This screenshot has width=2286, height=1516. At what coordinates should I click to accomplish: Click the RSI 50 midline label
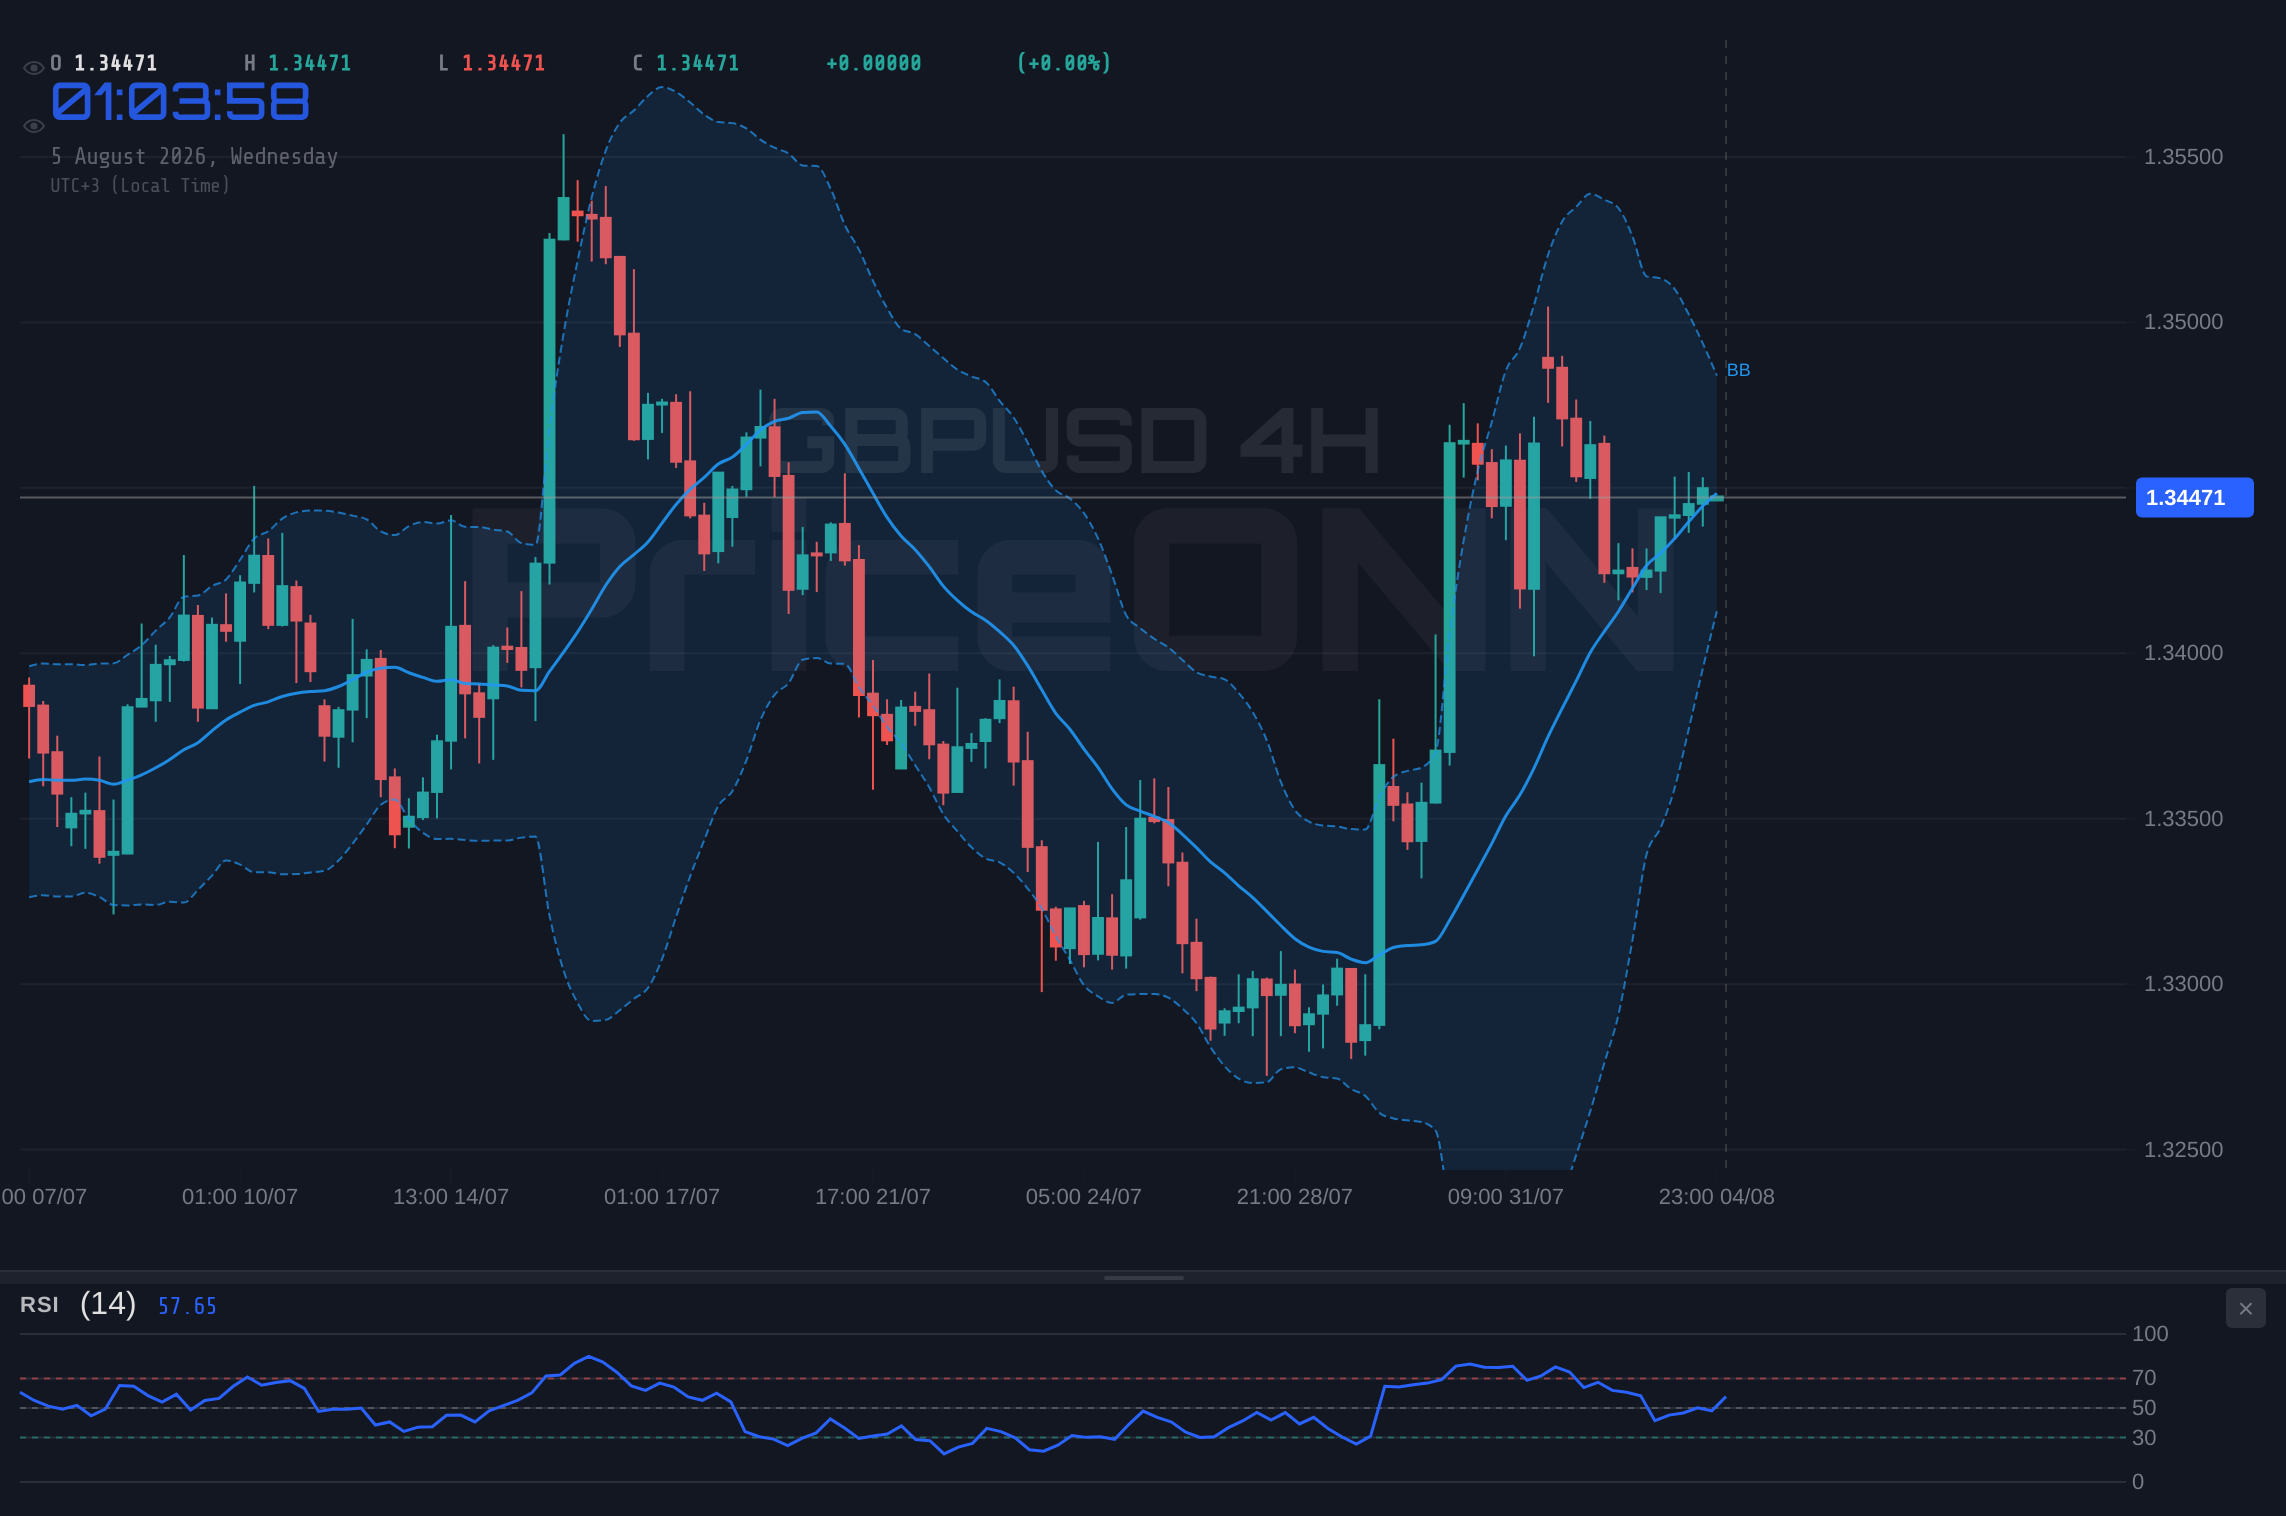(2144, 1408)
